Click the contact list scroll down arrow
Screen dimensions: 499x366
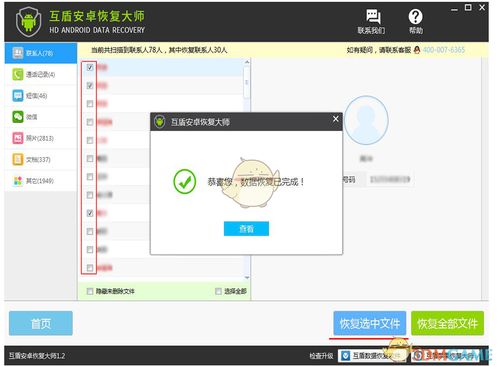247,277
